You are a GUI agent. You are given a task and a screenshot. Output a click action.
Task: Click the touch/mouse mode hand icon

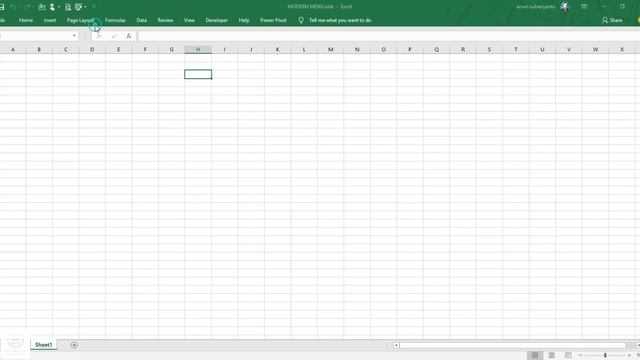click(52, 7)
